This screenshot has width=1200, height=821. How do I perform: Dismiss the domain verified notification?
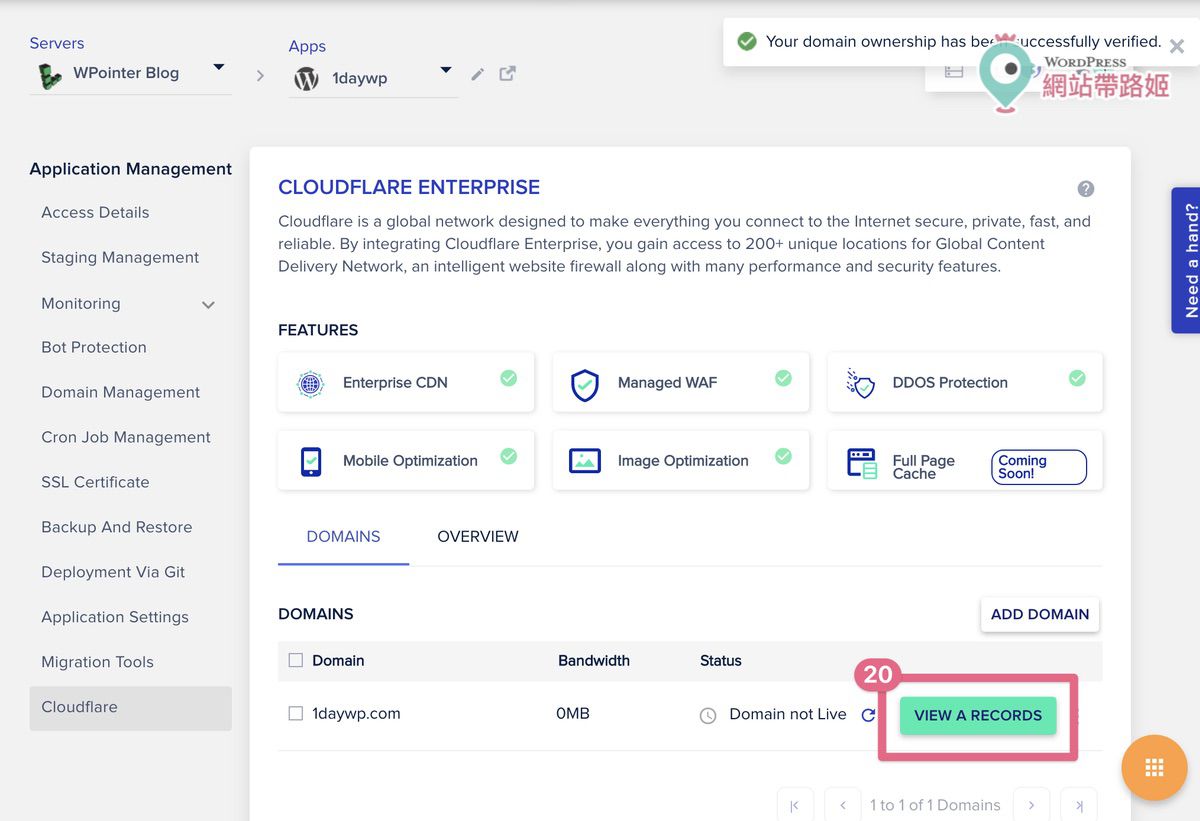(x=1177, y=46)
